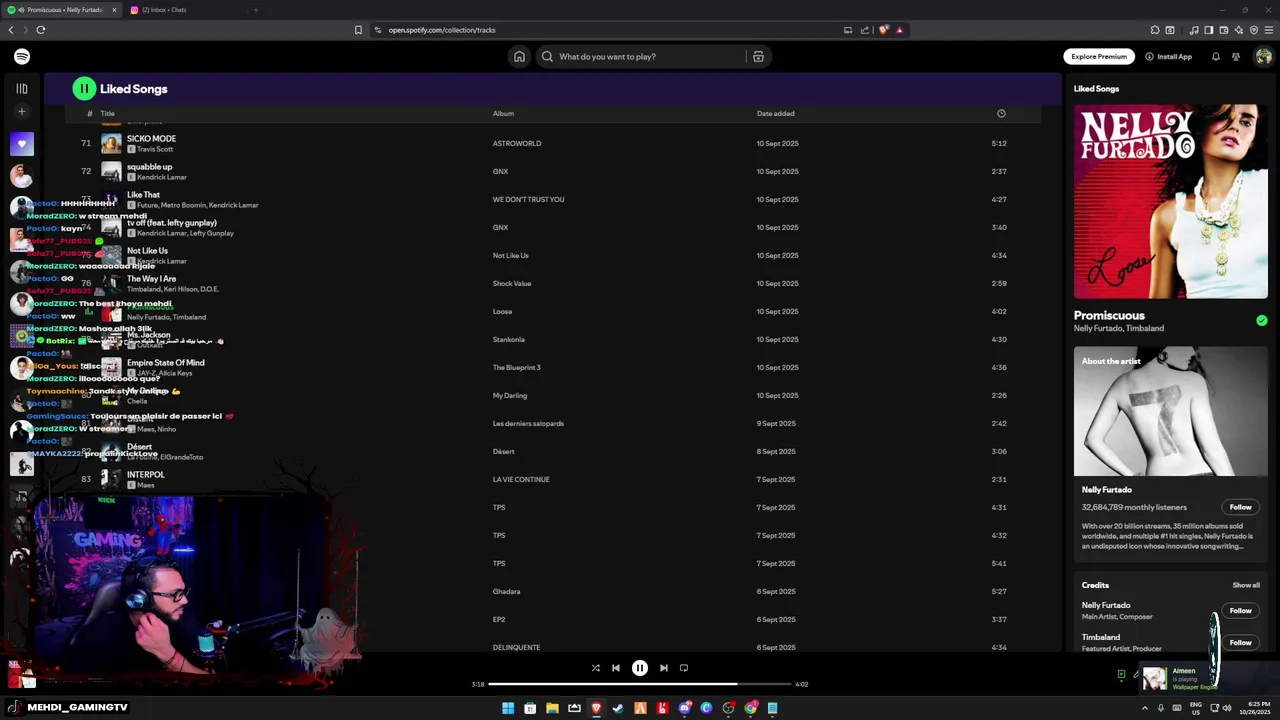This screenshot has width=1280, height=720.
Task: Open the LA VIE CONTINUE album link
Action: point(521,479)
